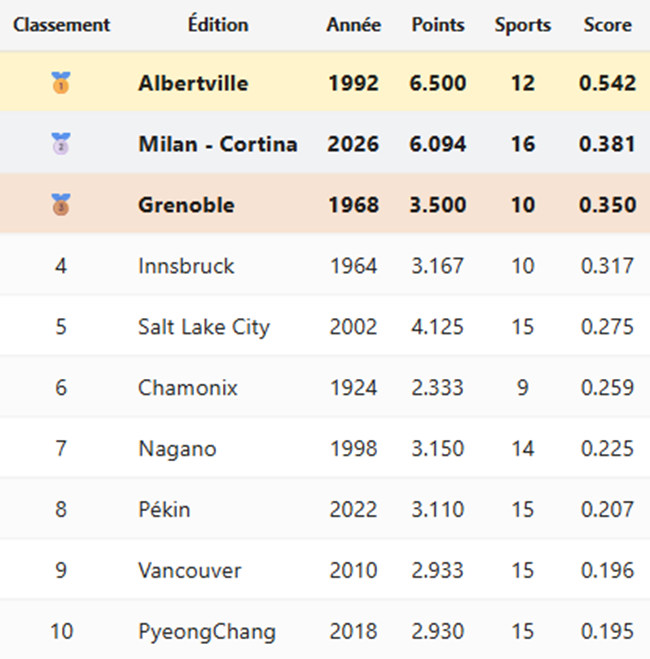Select the Vancouver table row

[190, 571]
